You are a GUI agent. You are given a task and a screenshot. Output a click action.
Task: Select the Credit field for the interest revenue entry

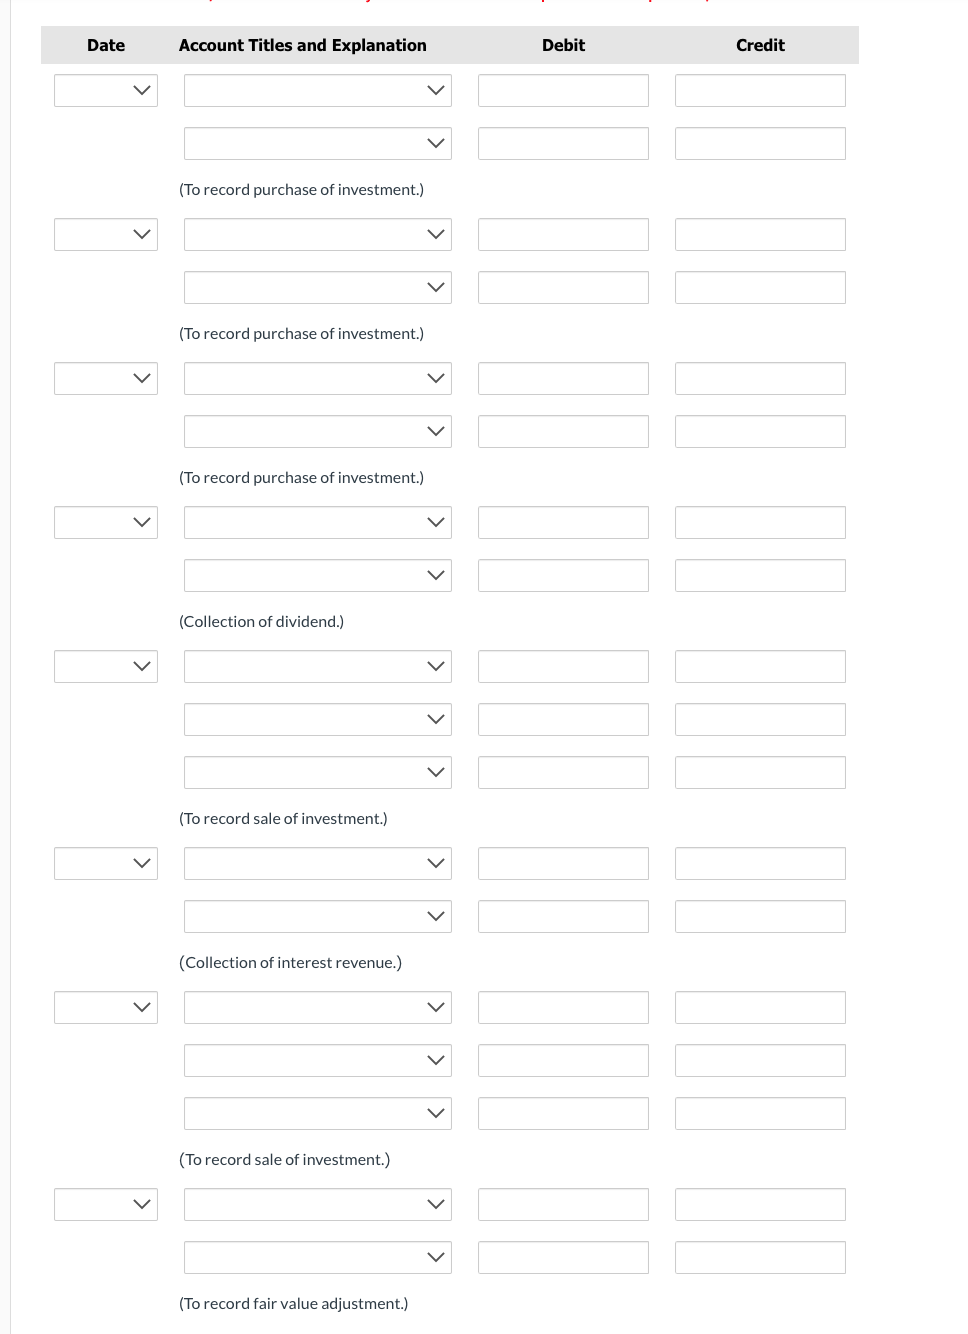click(x=760, y=863)
